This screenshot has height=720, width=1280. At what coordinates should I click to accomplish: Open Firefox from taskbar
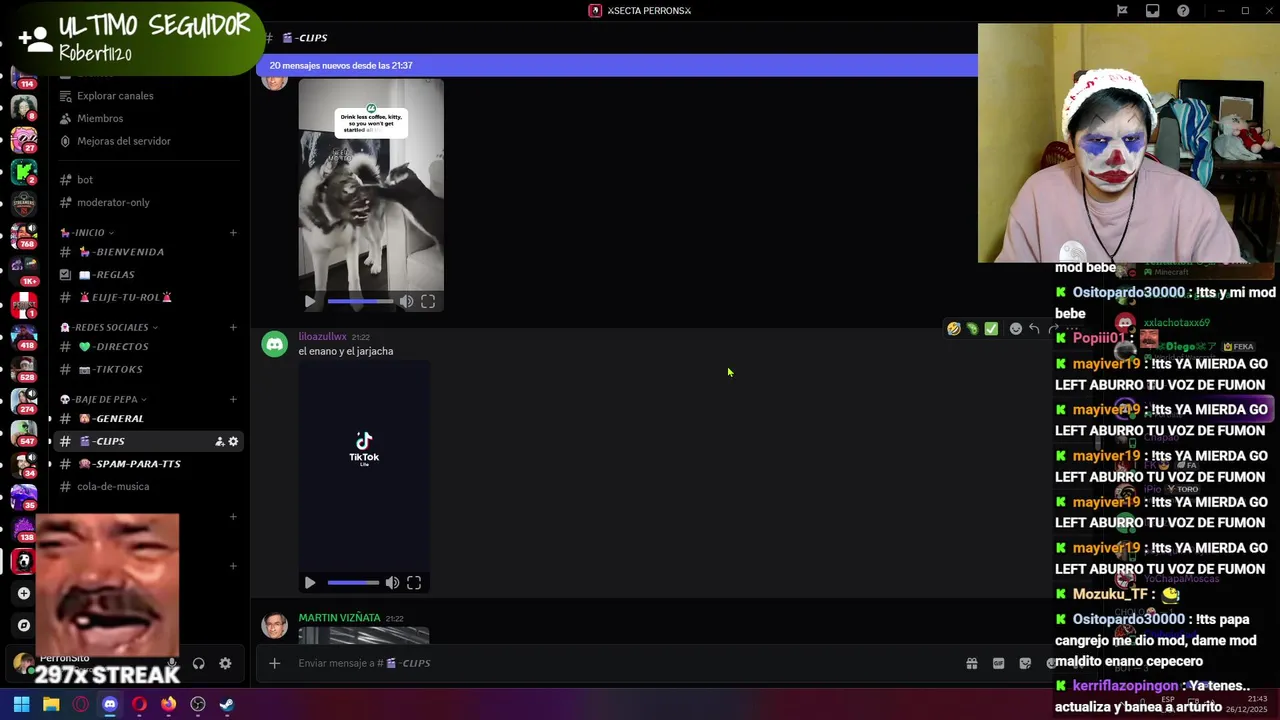168,704
